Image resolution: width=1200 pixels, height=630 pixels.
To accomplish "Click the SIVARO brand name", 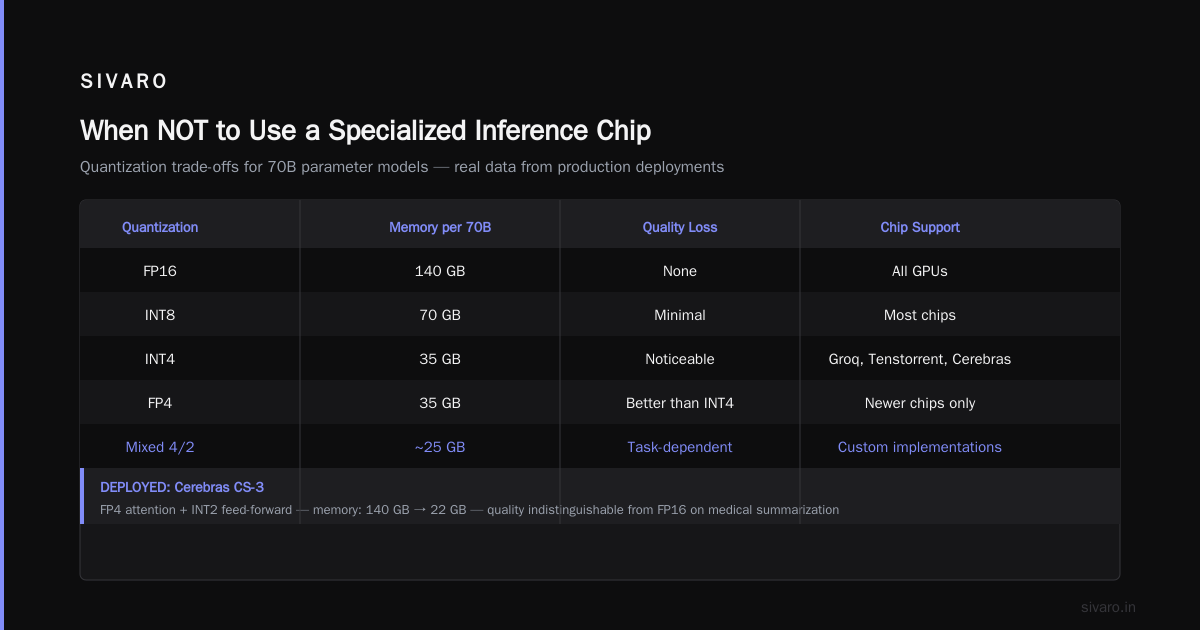I will pyautogui.click(x=124, y=82).
